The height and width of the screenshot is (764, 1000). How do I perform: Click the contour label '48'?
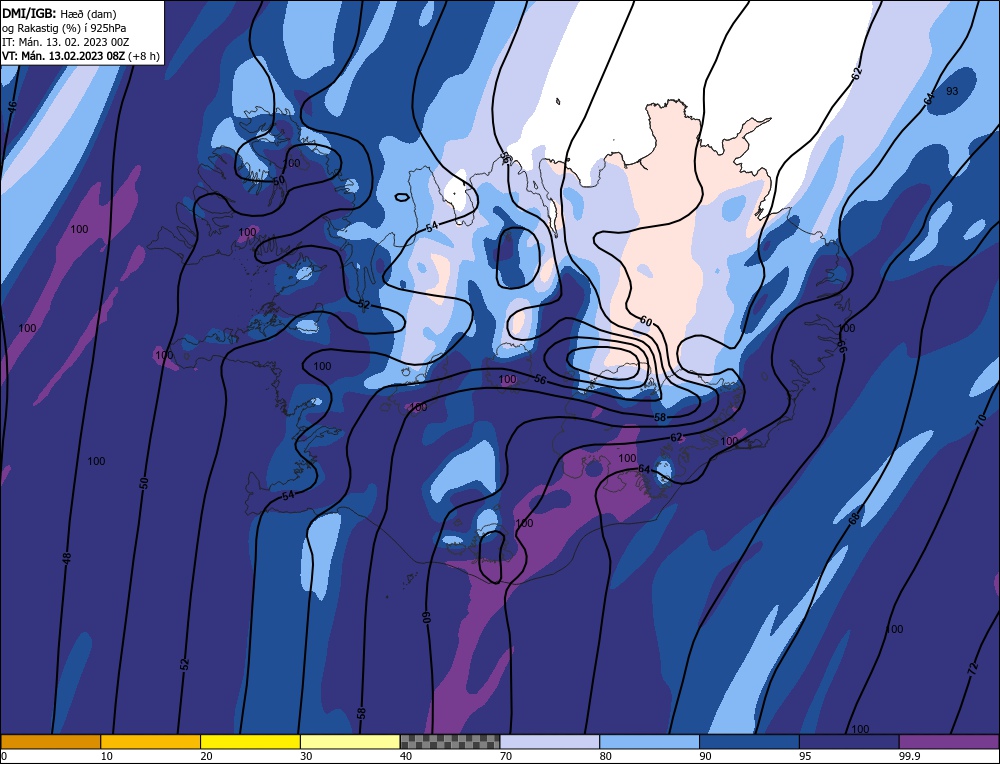tap(67, 558)
